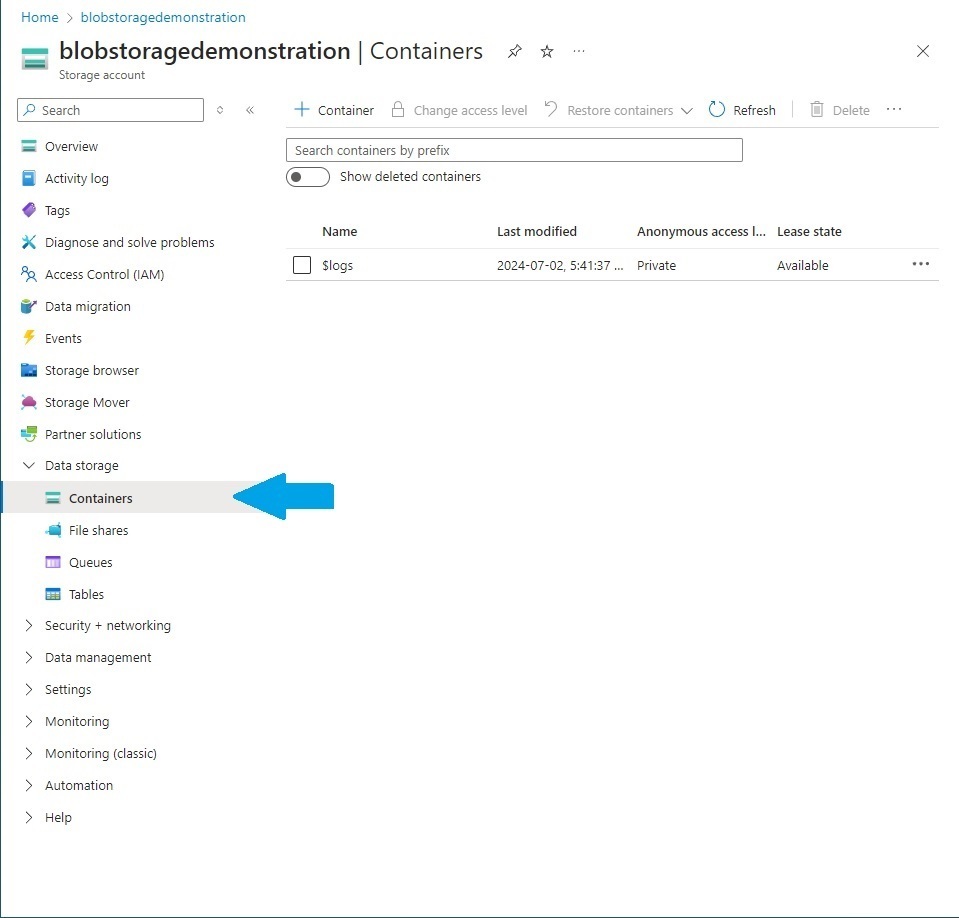Expand the Data management section
Screen dimensions: 959x918
pyautogui.click(x=29, y=657)
